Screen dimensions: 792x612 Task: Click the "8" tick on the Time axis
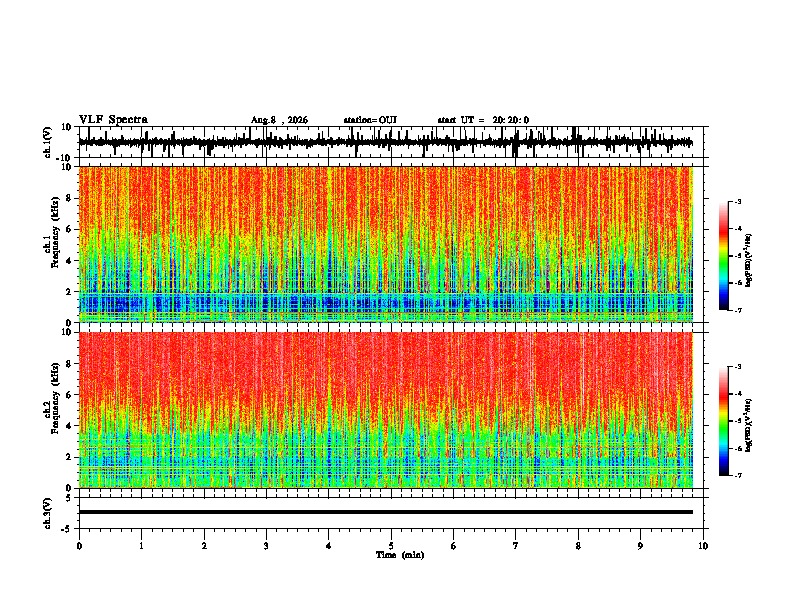coord(578,546)
